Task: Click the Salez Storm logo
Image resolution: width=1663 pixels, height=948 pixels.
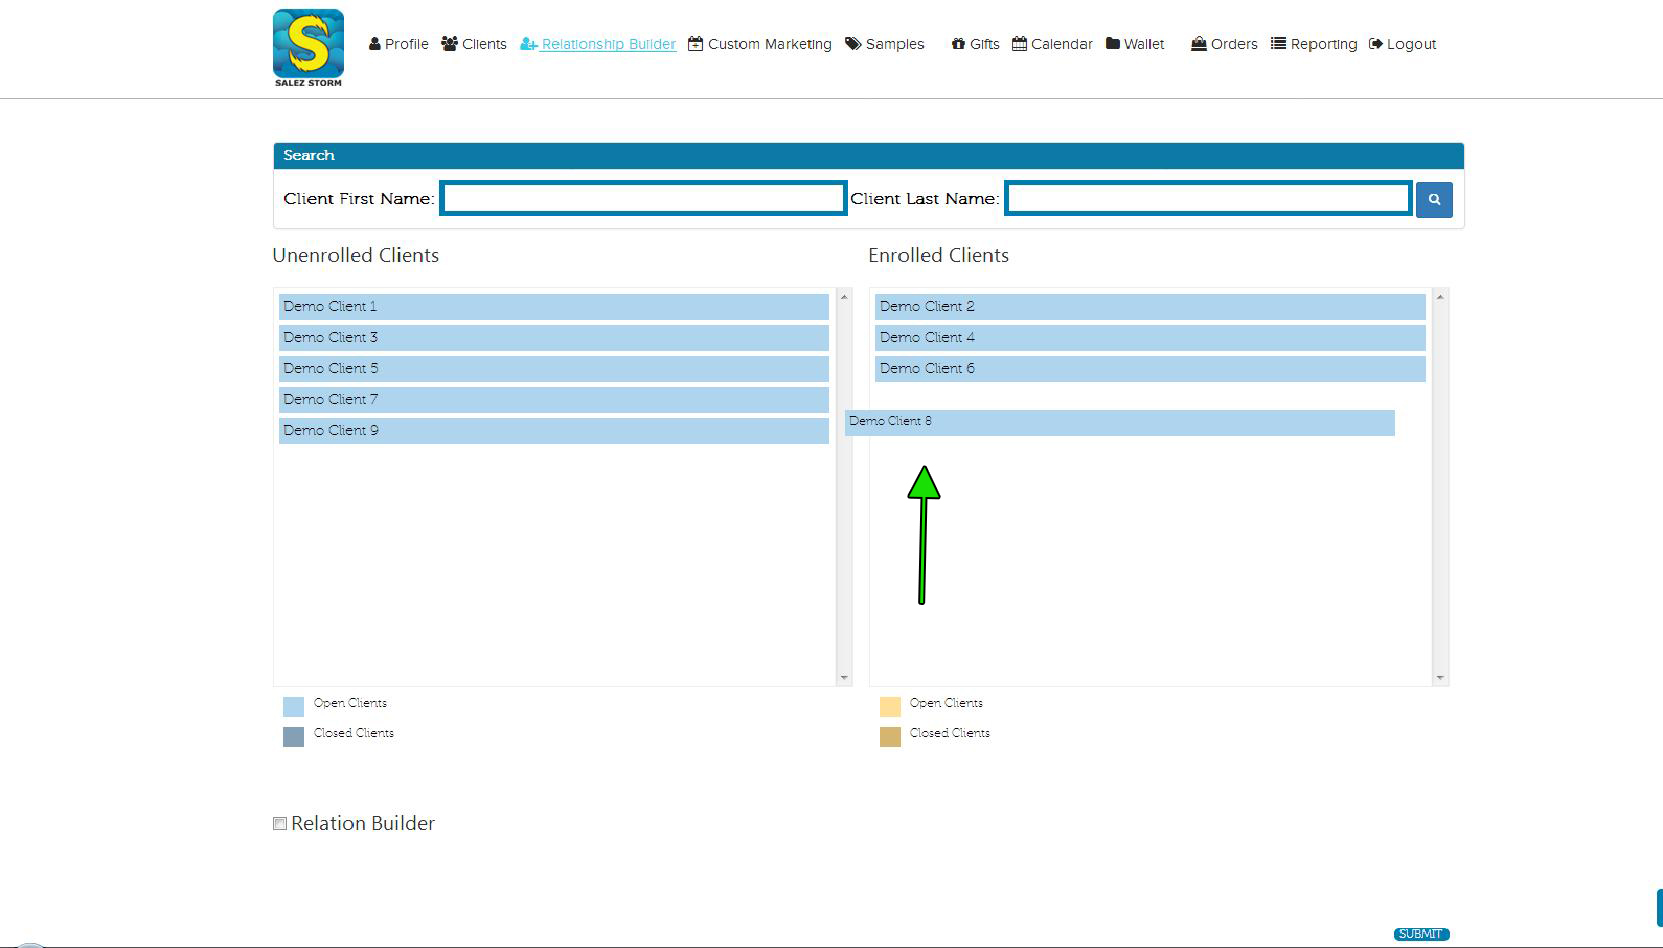Action: pyautogui.click(x=308, y=47)
